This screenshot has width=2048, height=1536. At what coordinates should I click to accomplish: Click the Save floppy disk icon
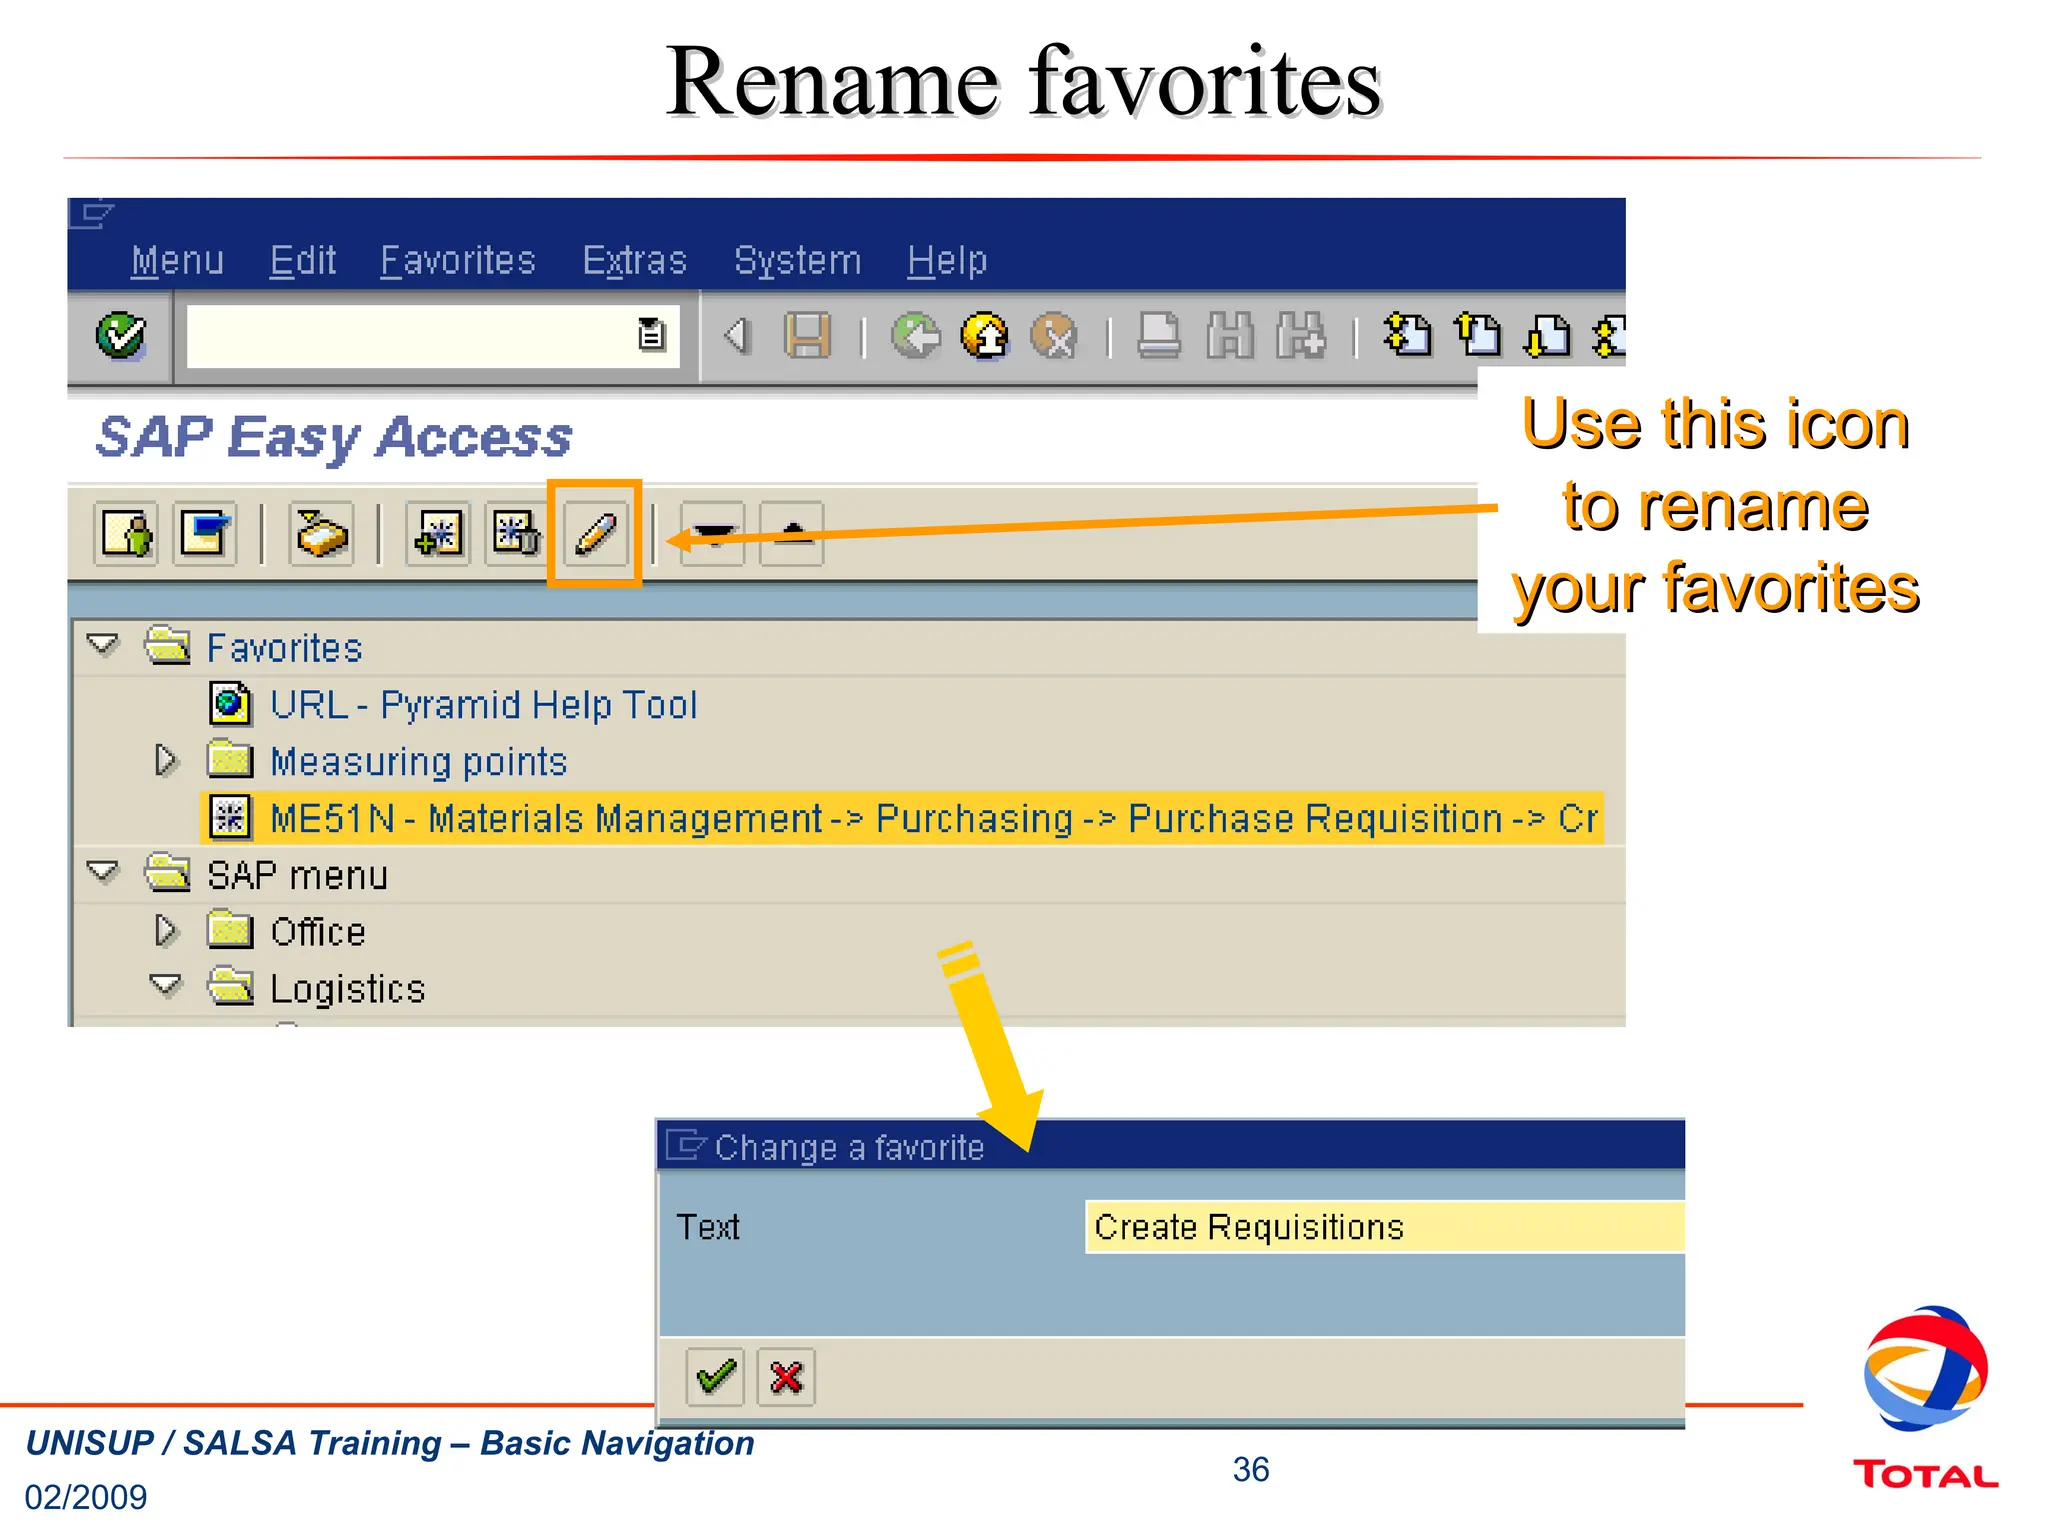point(808,335)
